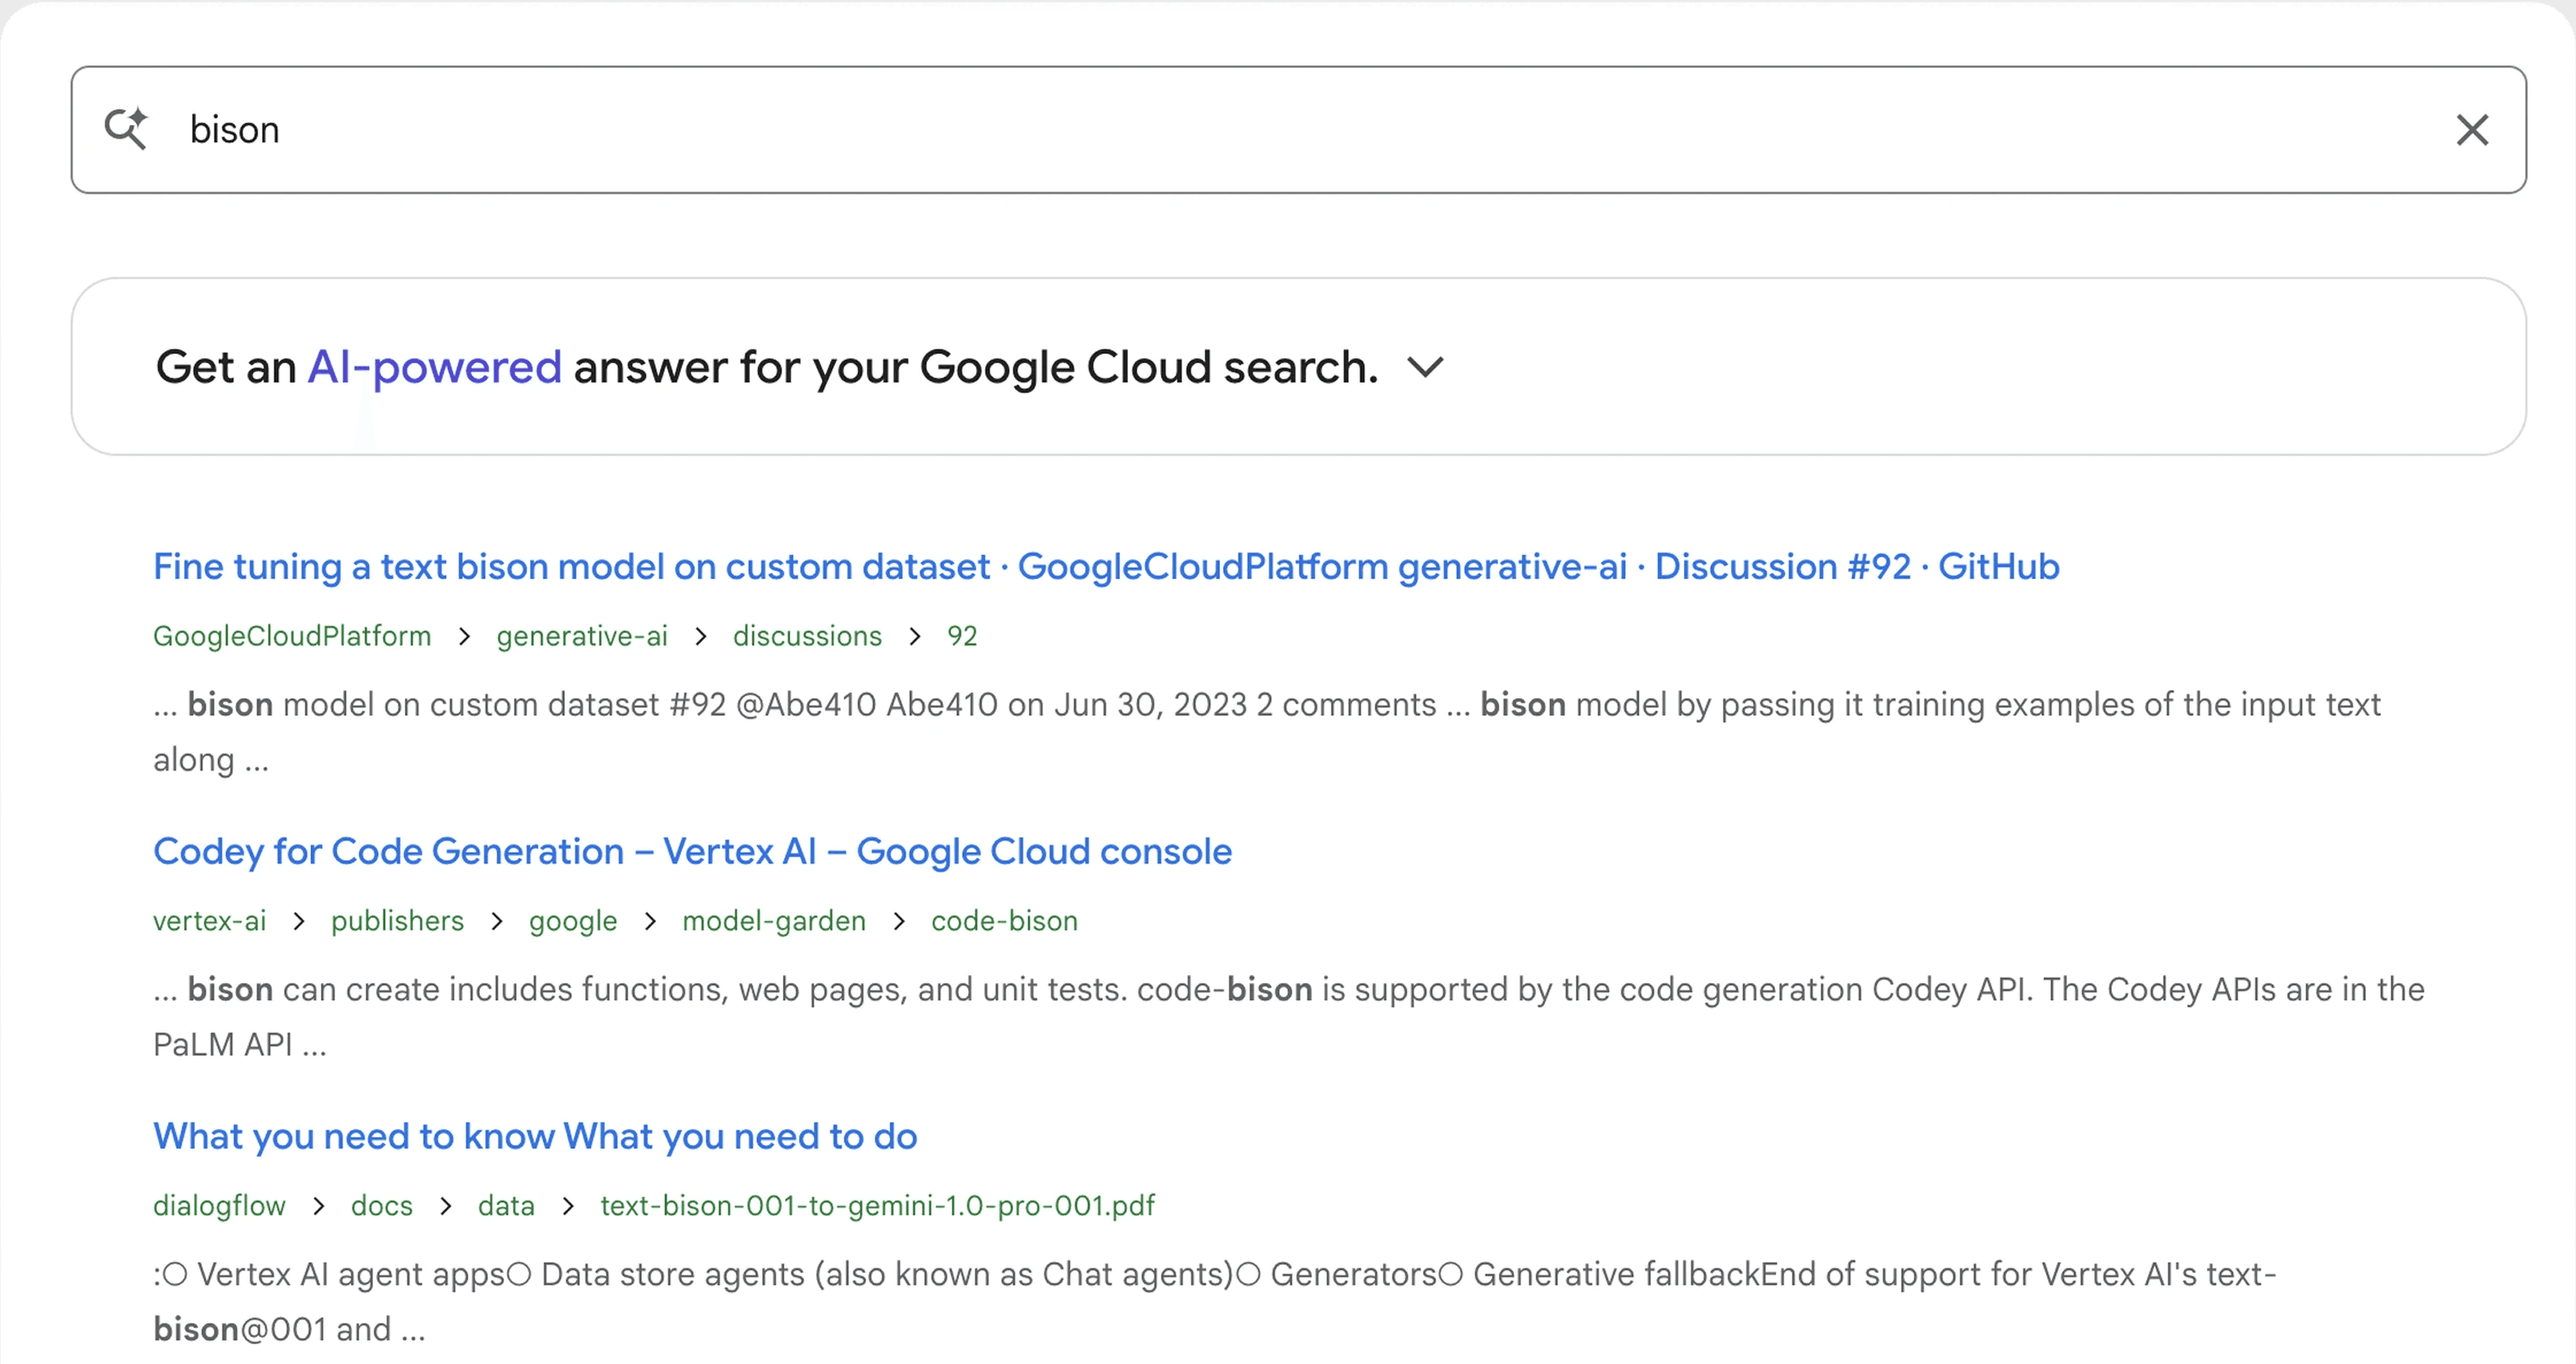Click the AI-powered answer panel heading
This screenshot has width=2576, height=1364.
[767, 367]
